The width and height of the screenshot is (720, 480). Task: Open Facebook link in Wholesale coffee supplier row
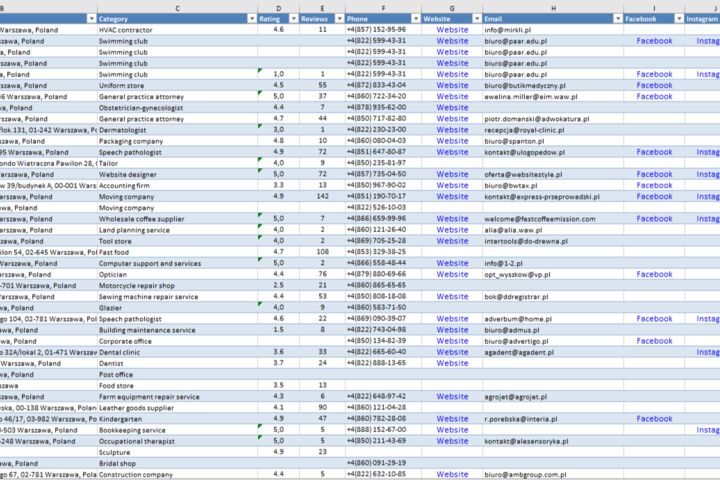[x=654, y=219]
